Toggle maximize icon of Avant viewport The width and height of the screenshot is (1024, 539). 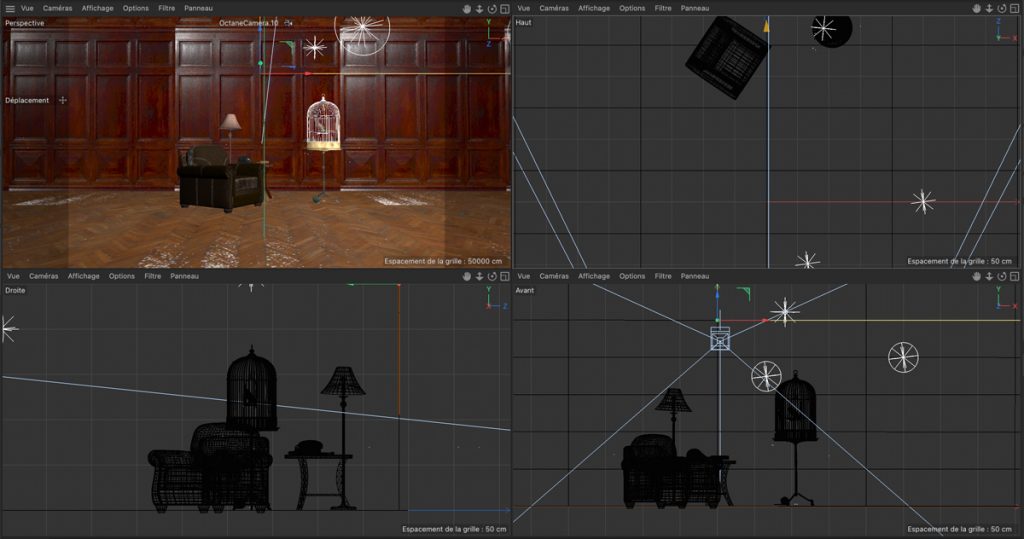pyautogui.click(x=1014, y=276)
